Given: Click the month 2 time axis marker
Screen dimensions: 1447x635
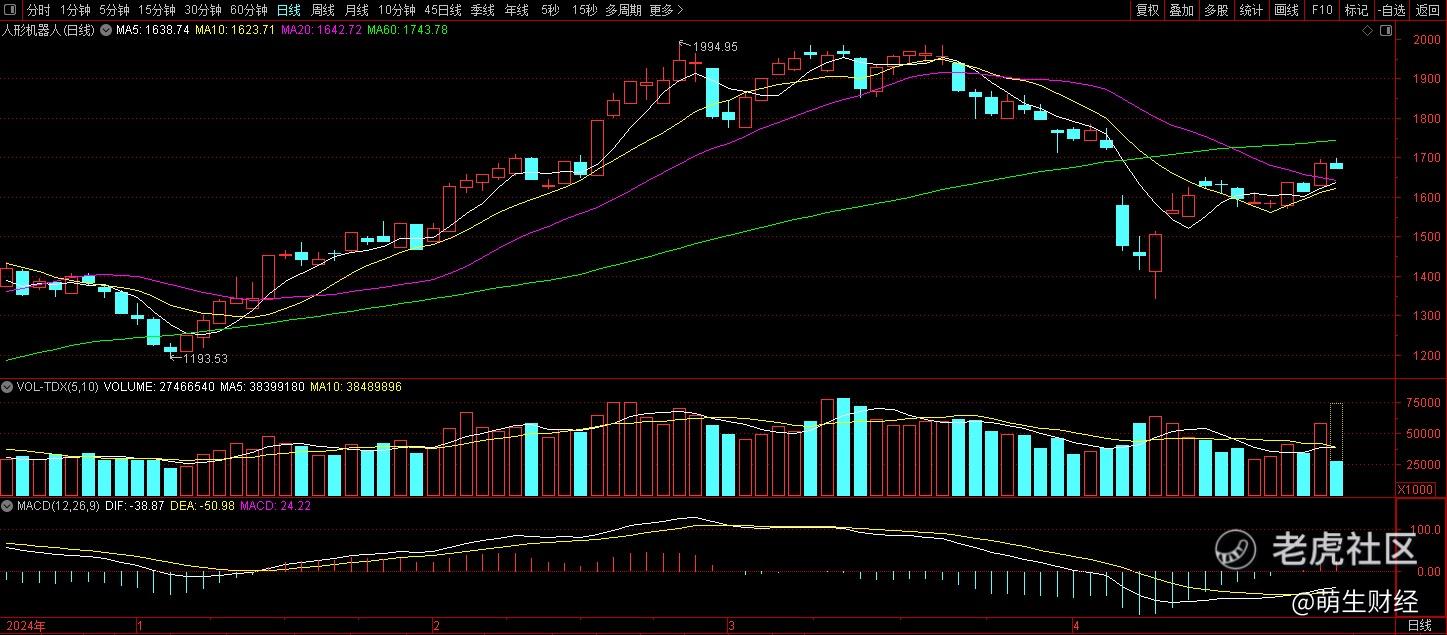Looking at the screenshot, I should [437, 626].
